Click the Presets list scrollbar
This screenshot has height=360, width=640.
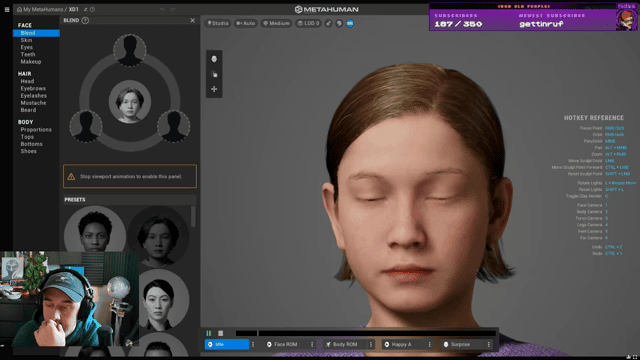(193, 216)
